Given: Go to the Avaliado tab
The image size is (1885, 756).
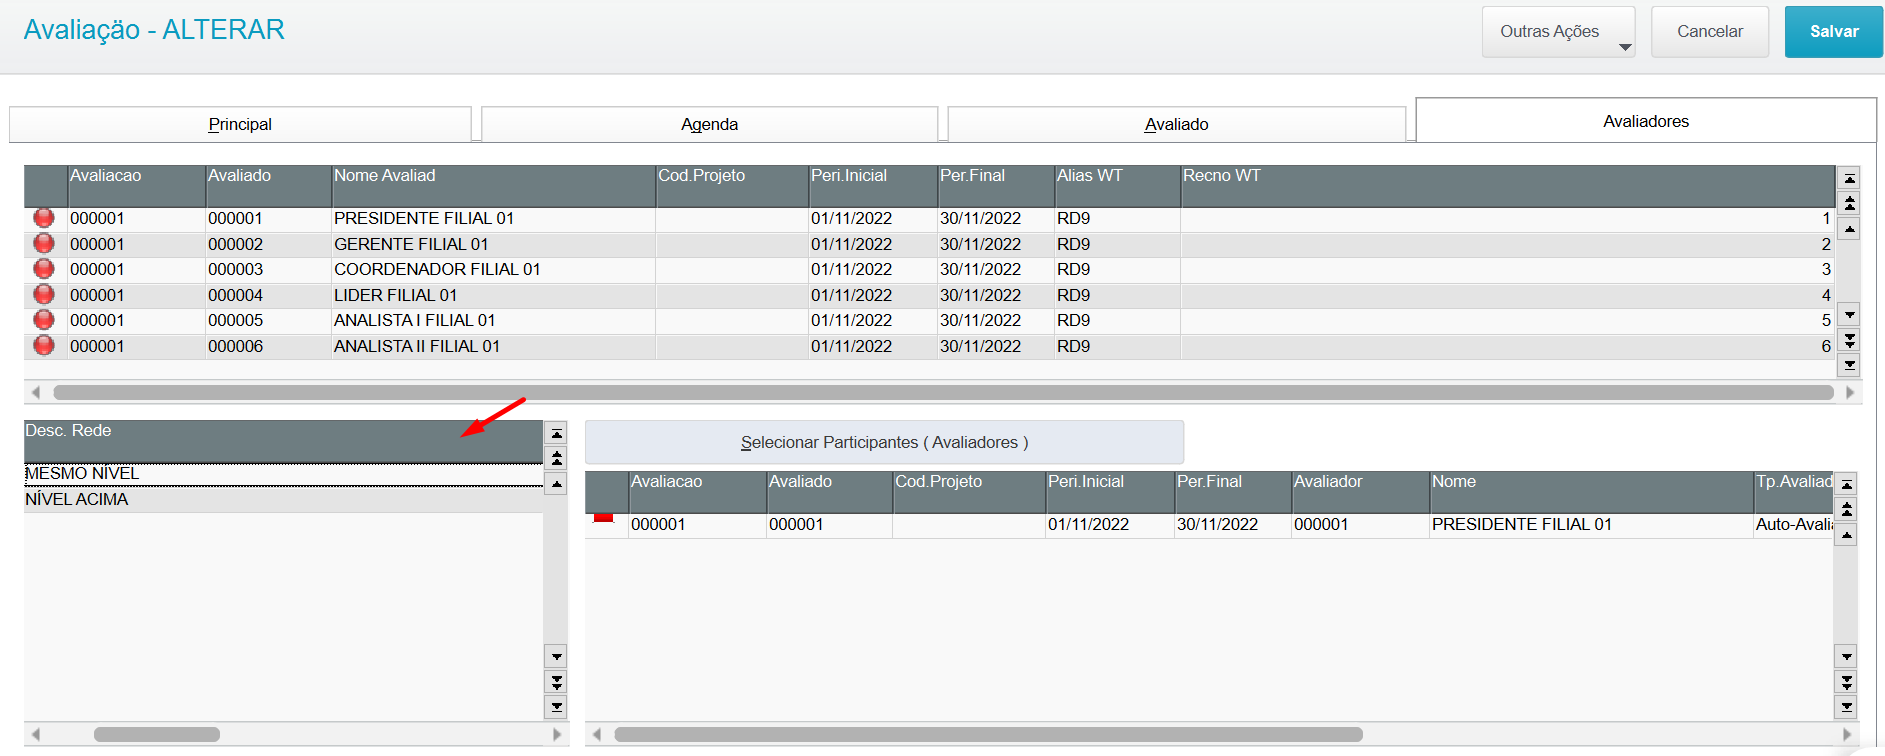Looking at the screenshot, I should [x=1176, y=124].
